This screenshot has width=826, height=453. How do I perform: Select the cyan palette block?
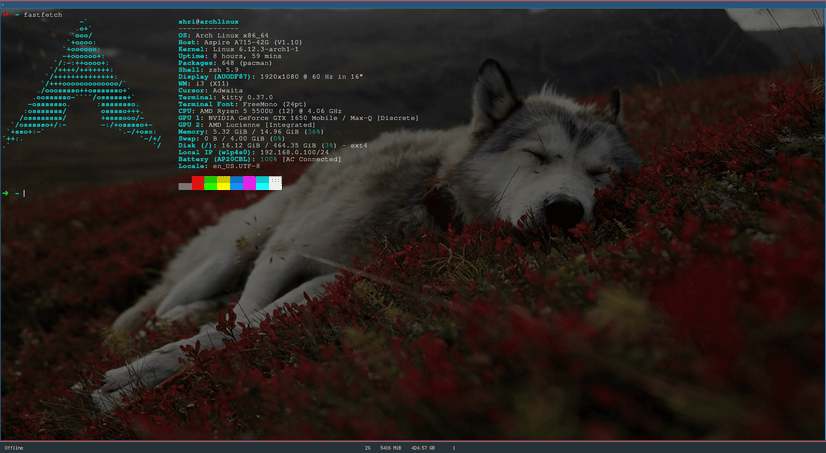coord(262,183)
